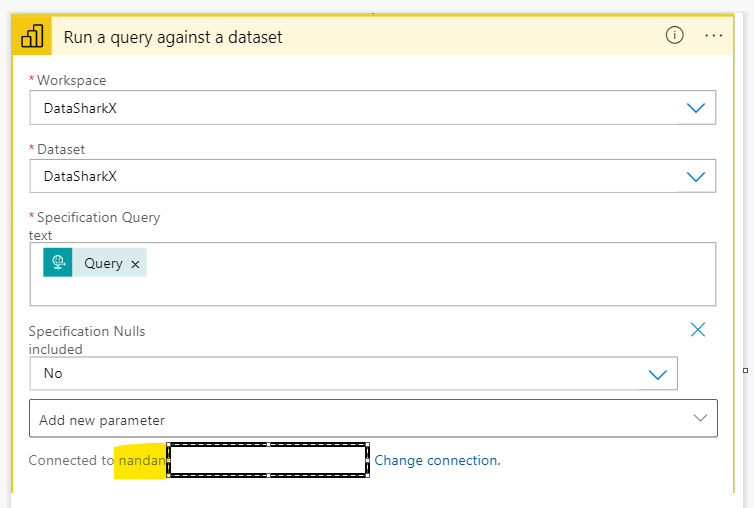Remove the Query token with its x
754x508 pixels.
coord(135,264)
